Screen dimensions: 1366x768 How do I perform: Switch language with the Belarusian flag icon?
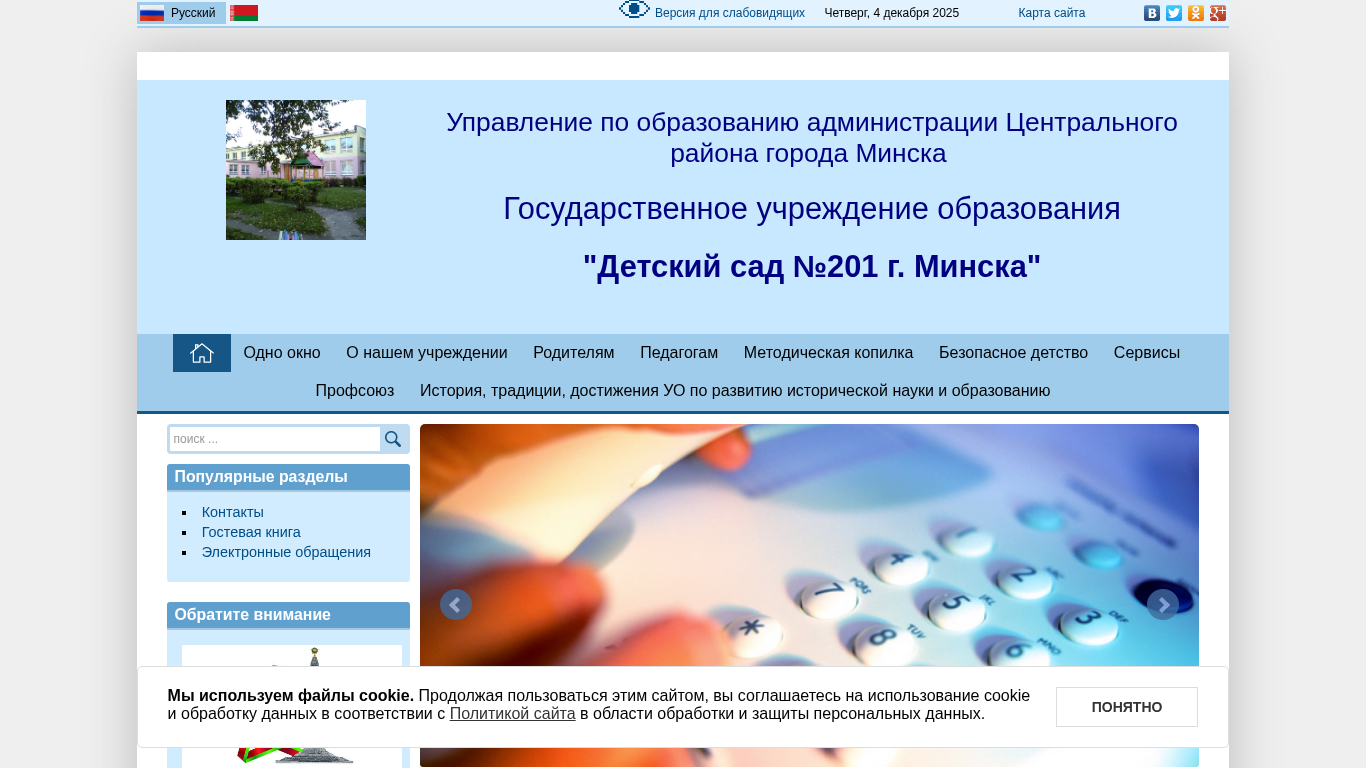[x=244, y=13]
